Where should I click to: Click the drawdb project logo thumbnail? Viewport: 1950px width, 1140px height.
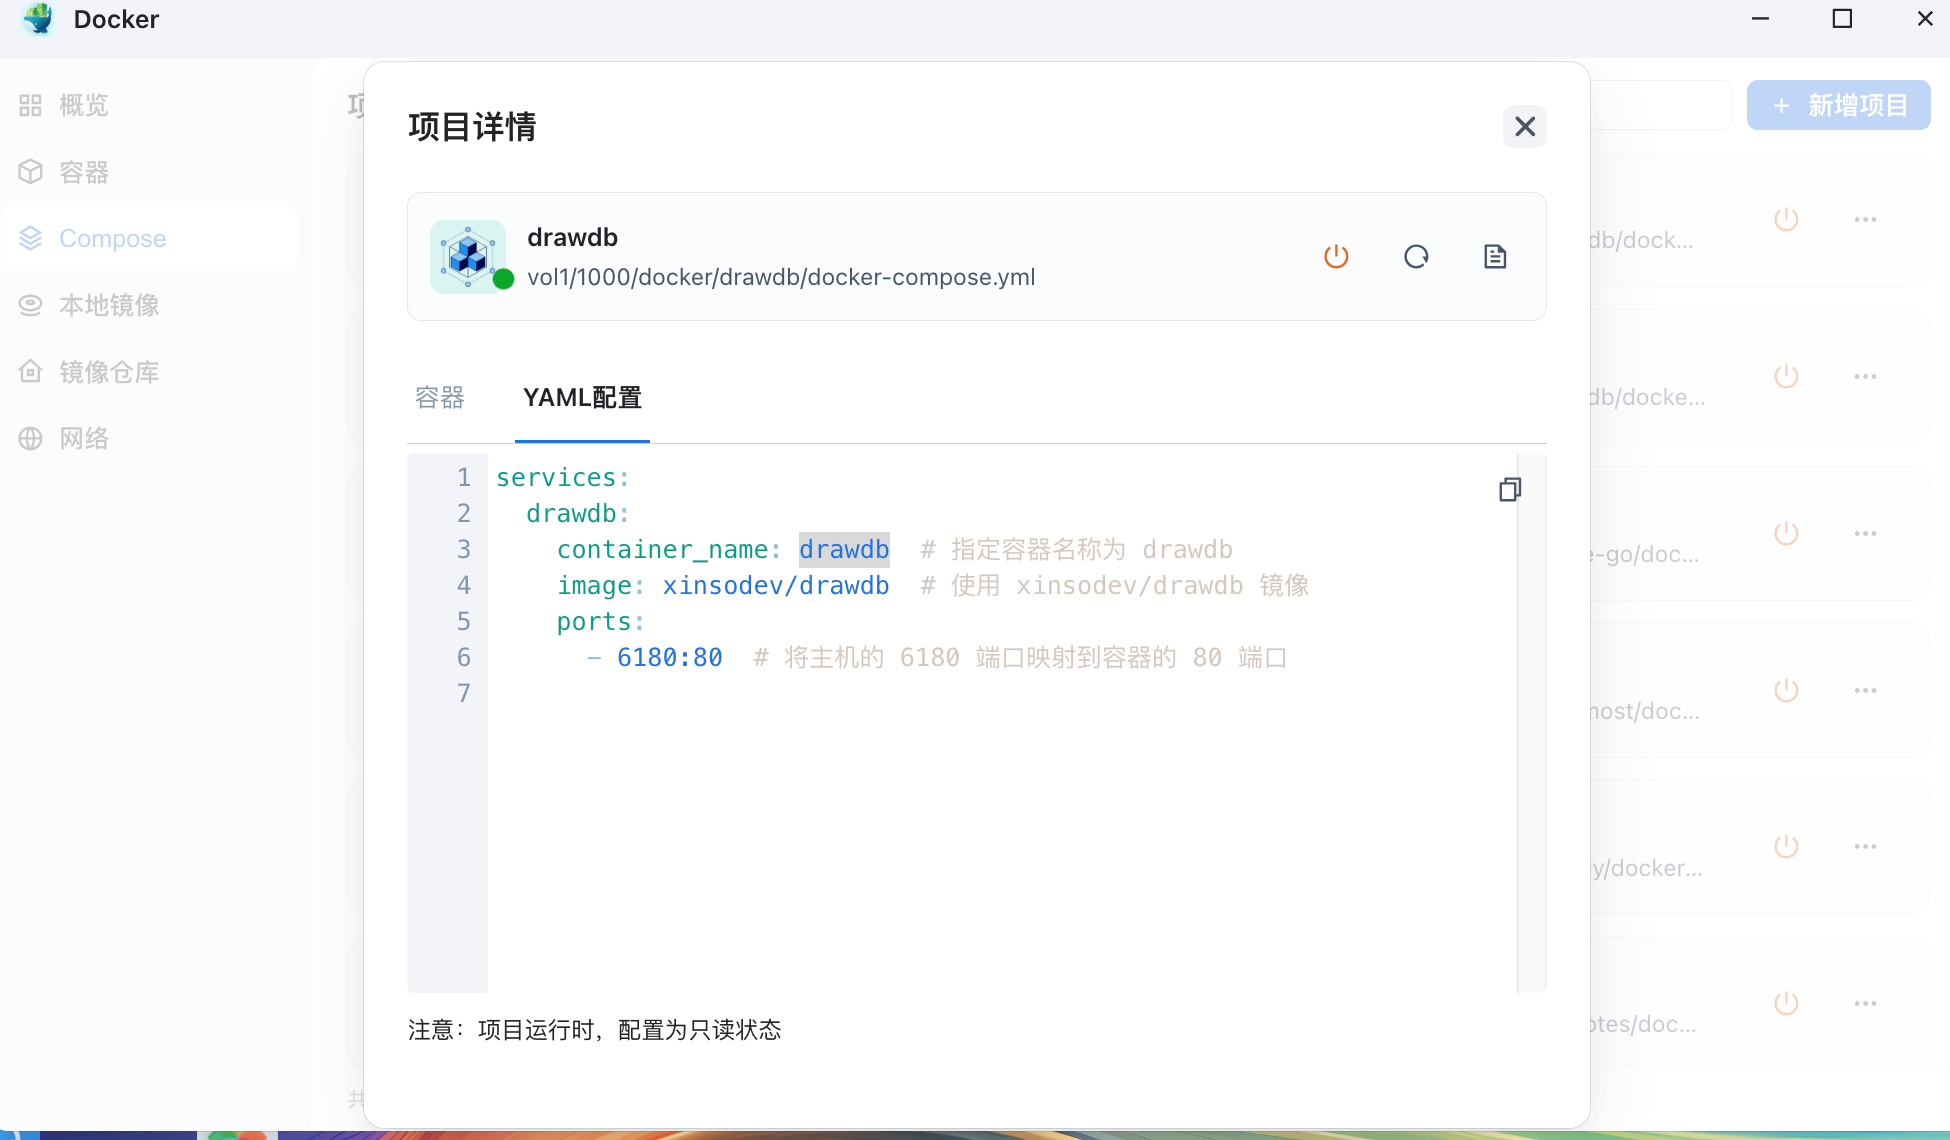point(468,257)
